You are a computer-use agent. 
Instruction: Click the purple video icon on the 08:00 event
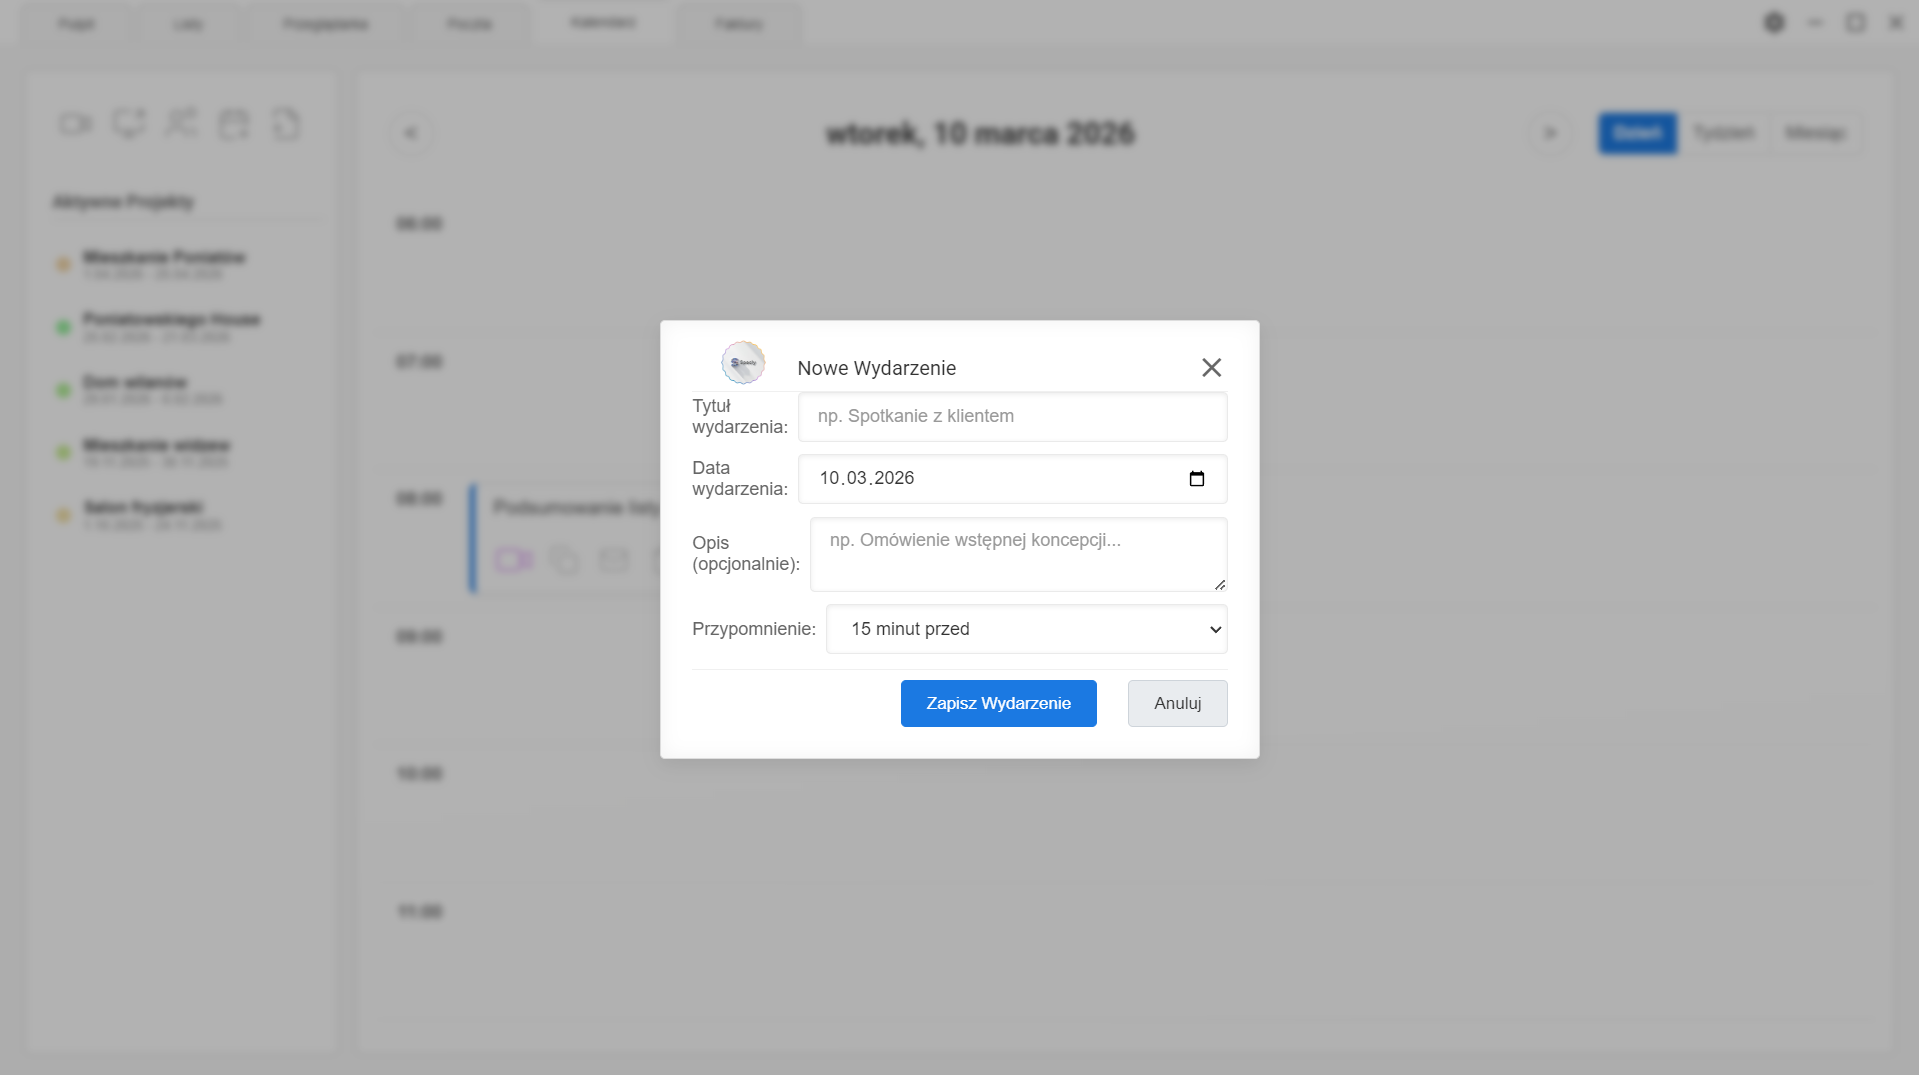pyautogui.click(x=514, y=560)
